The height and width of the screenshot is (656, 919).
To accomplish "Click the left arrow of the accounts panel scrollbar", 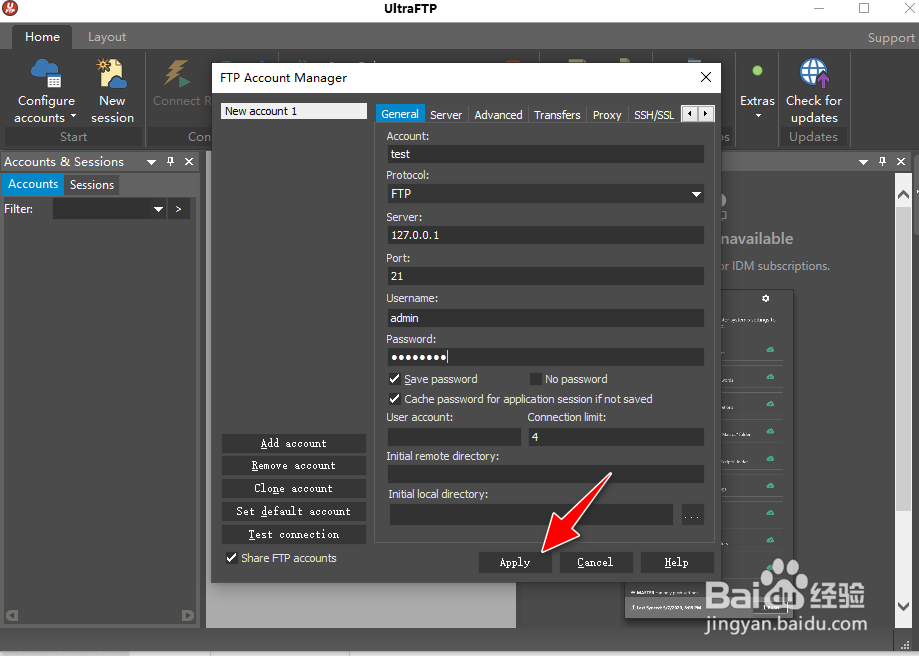I will 12,616.
